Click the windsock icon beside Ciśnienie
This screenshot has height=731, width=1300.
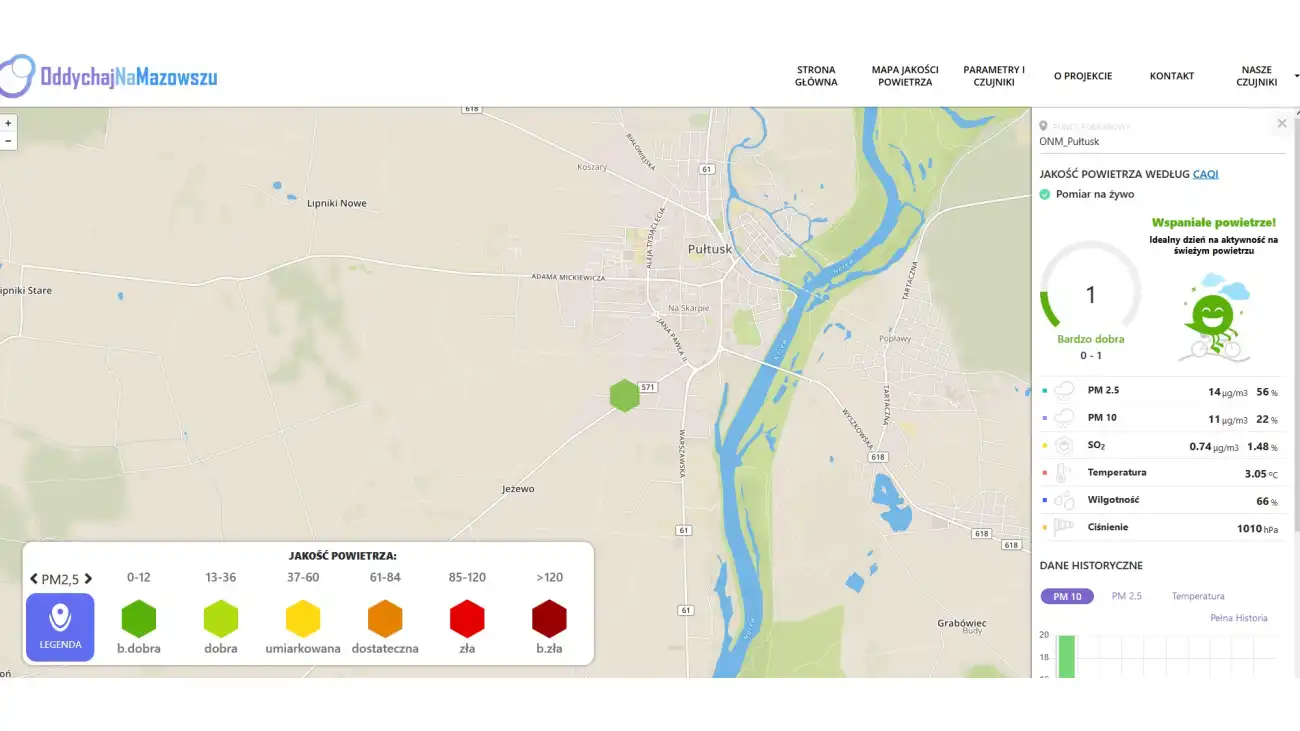click(x=1065, y=527)
